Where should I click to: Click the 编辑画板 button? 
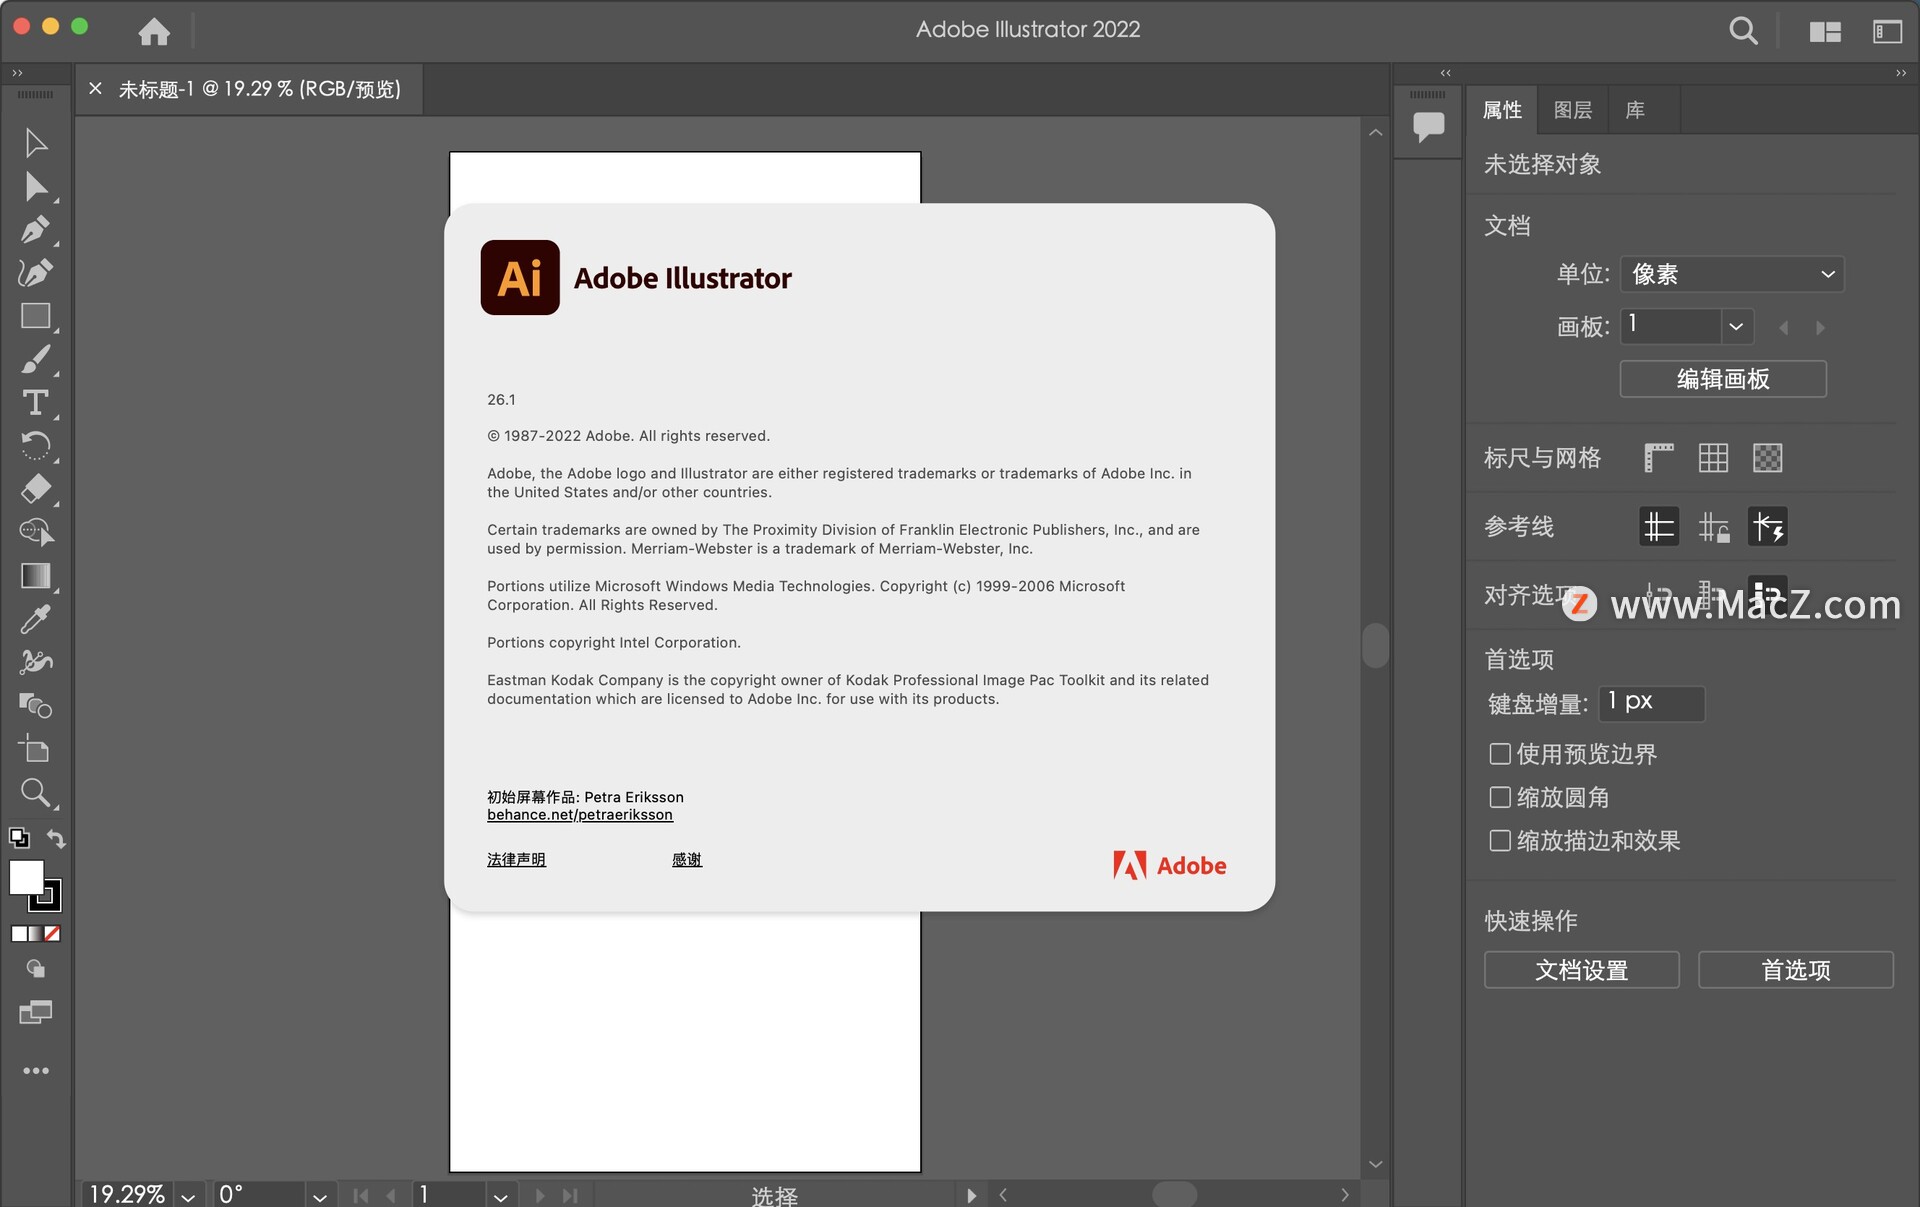(x=1722, y=379)
